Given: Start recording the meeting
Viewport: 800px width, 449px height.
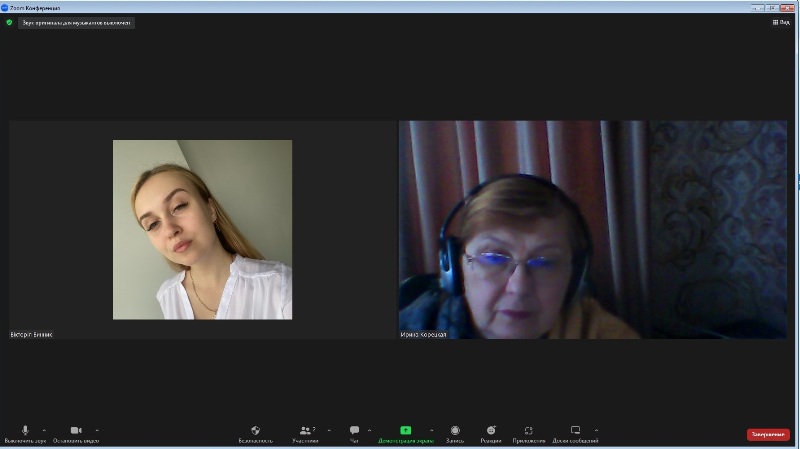Looking at the screenshot, I should pyautogui.click(x=455, y=434).
